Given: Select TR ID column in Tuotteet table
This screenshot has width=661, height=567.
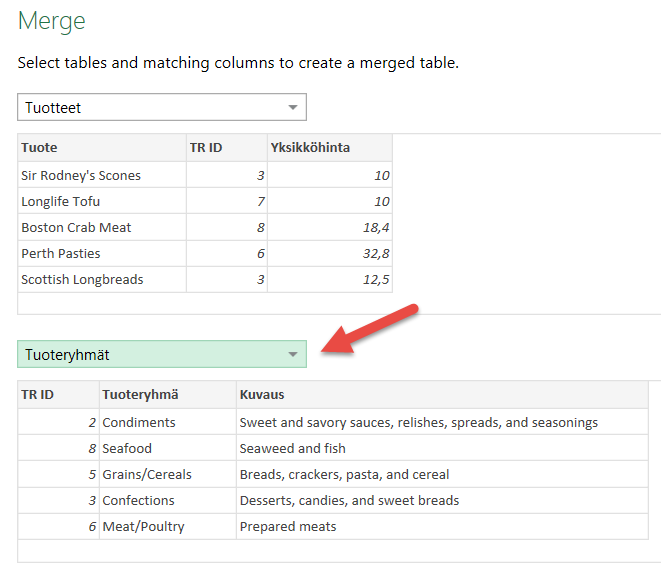Looking at the screenshot, I should pos(226,147).
